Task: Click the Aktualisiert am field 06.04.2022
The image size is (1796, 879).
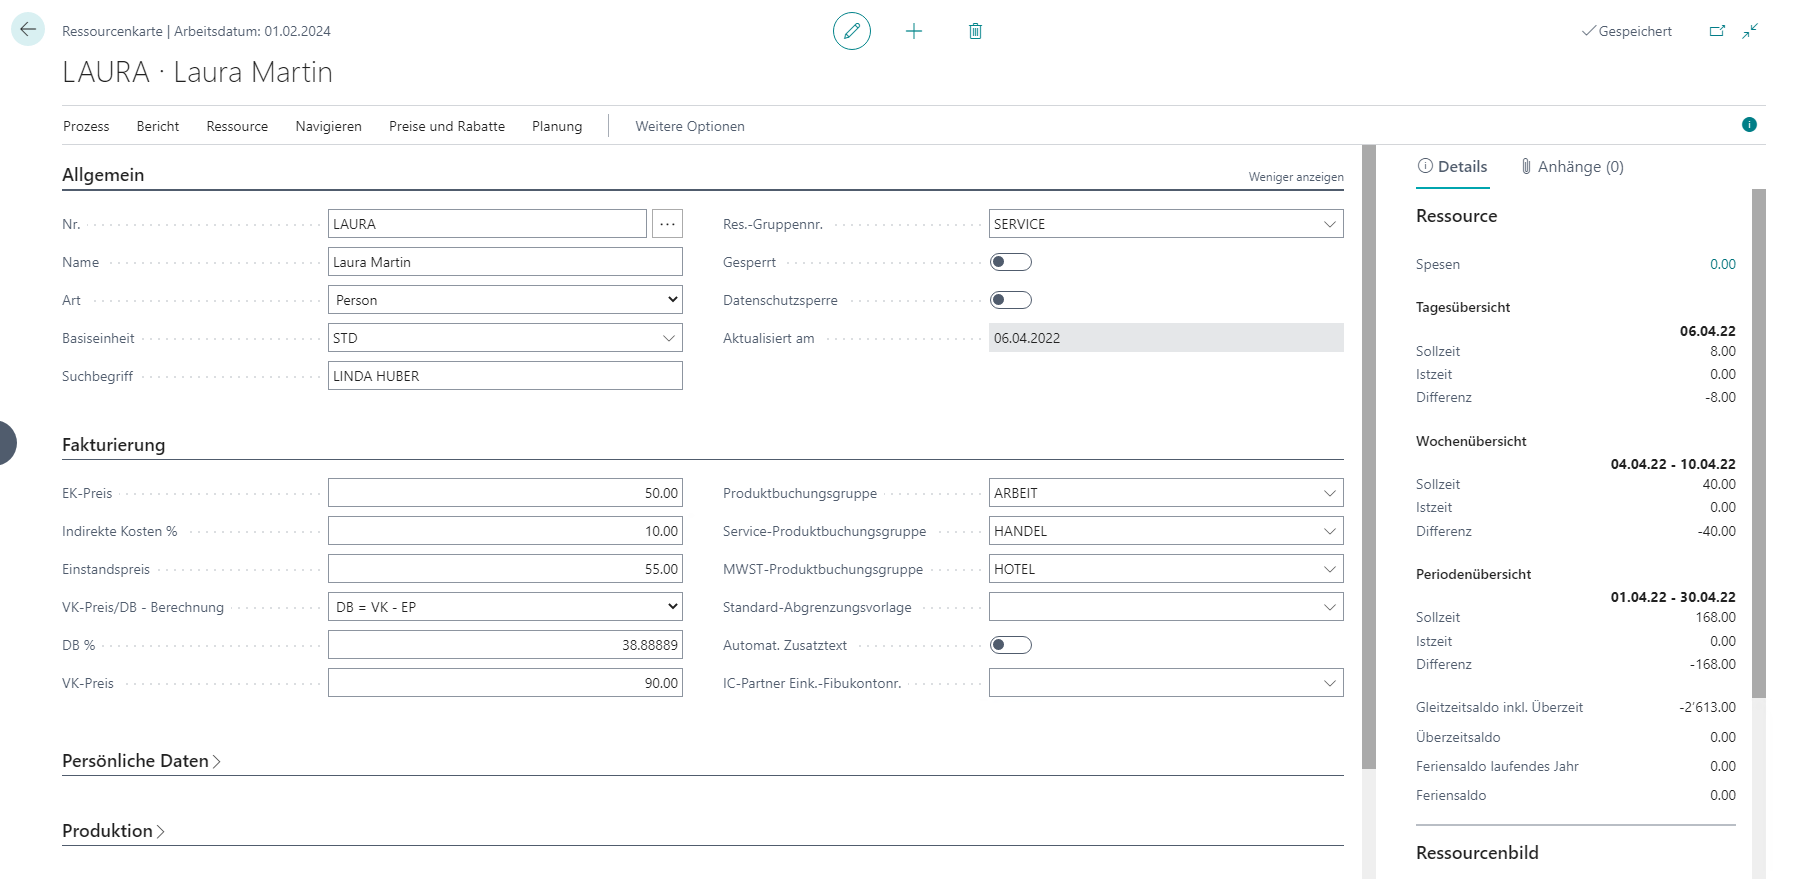Action: point(1166,338)
